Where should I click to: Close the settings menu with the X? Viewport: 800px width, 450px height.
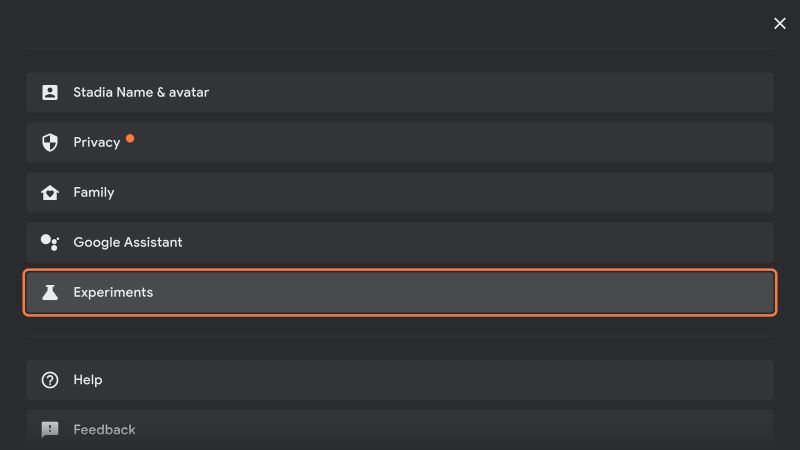tap(780, 23)
